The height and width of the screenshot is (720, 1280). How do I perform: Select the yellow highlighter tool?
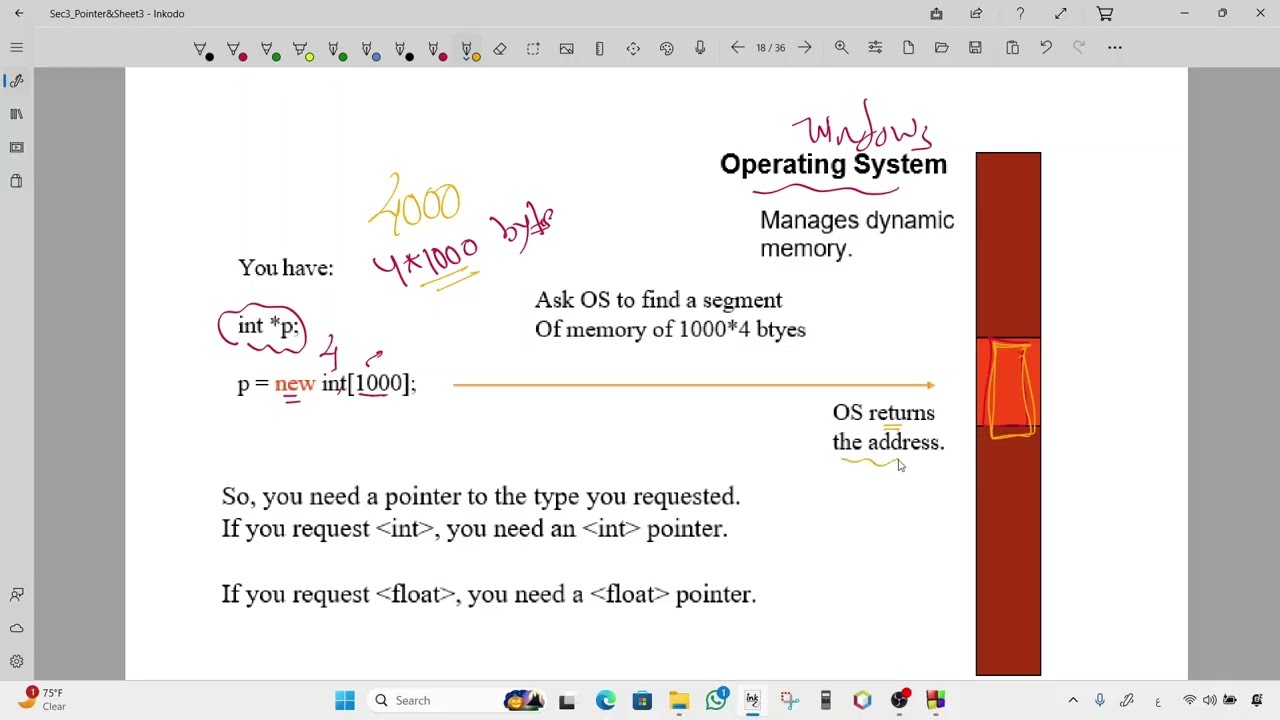pos(303,48)
